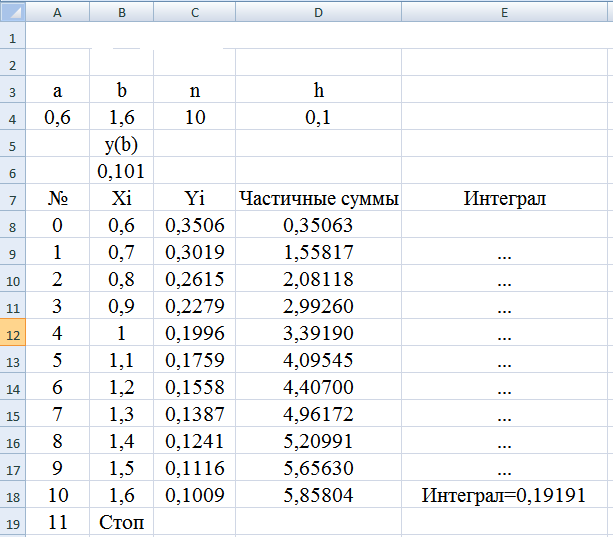613x537 pixels.
Task: Select cell containing 3,39190
Action: pos(319,332)
